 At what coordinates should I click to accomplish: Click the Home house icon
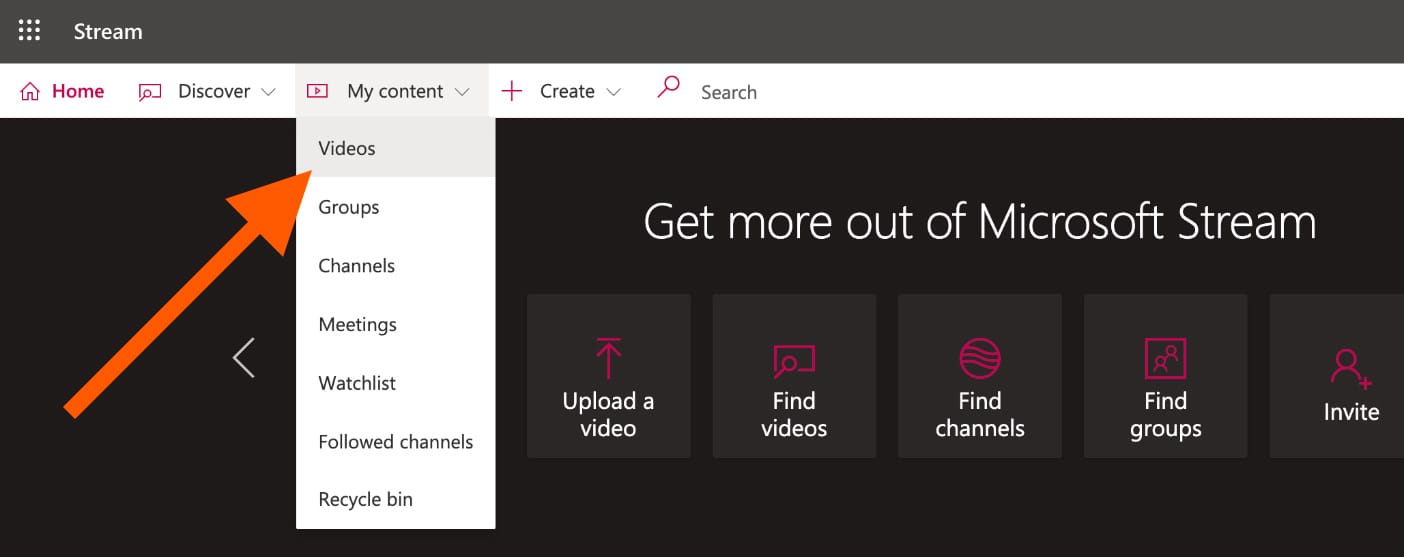tap(31, 92)
